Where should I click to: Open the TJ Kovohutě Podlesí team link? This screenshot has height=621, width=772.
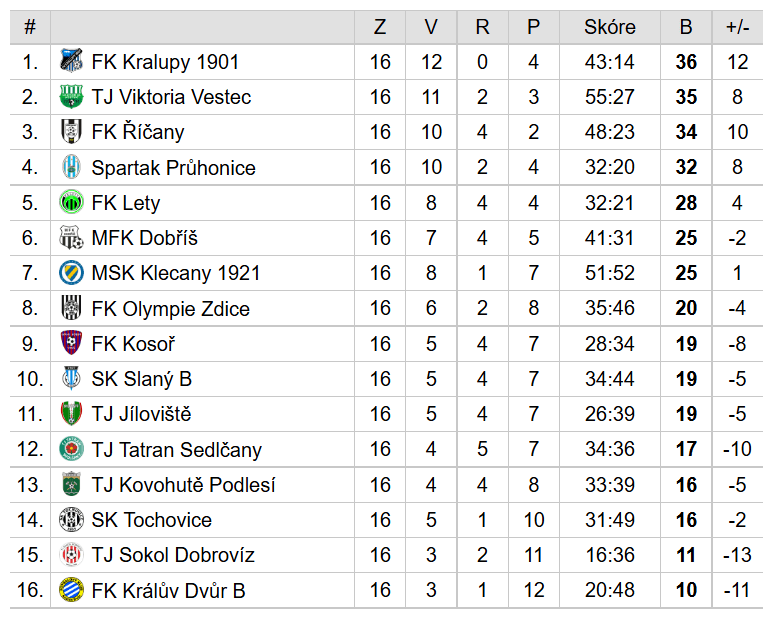[x=183, y=485]
